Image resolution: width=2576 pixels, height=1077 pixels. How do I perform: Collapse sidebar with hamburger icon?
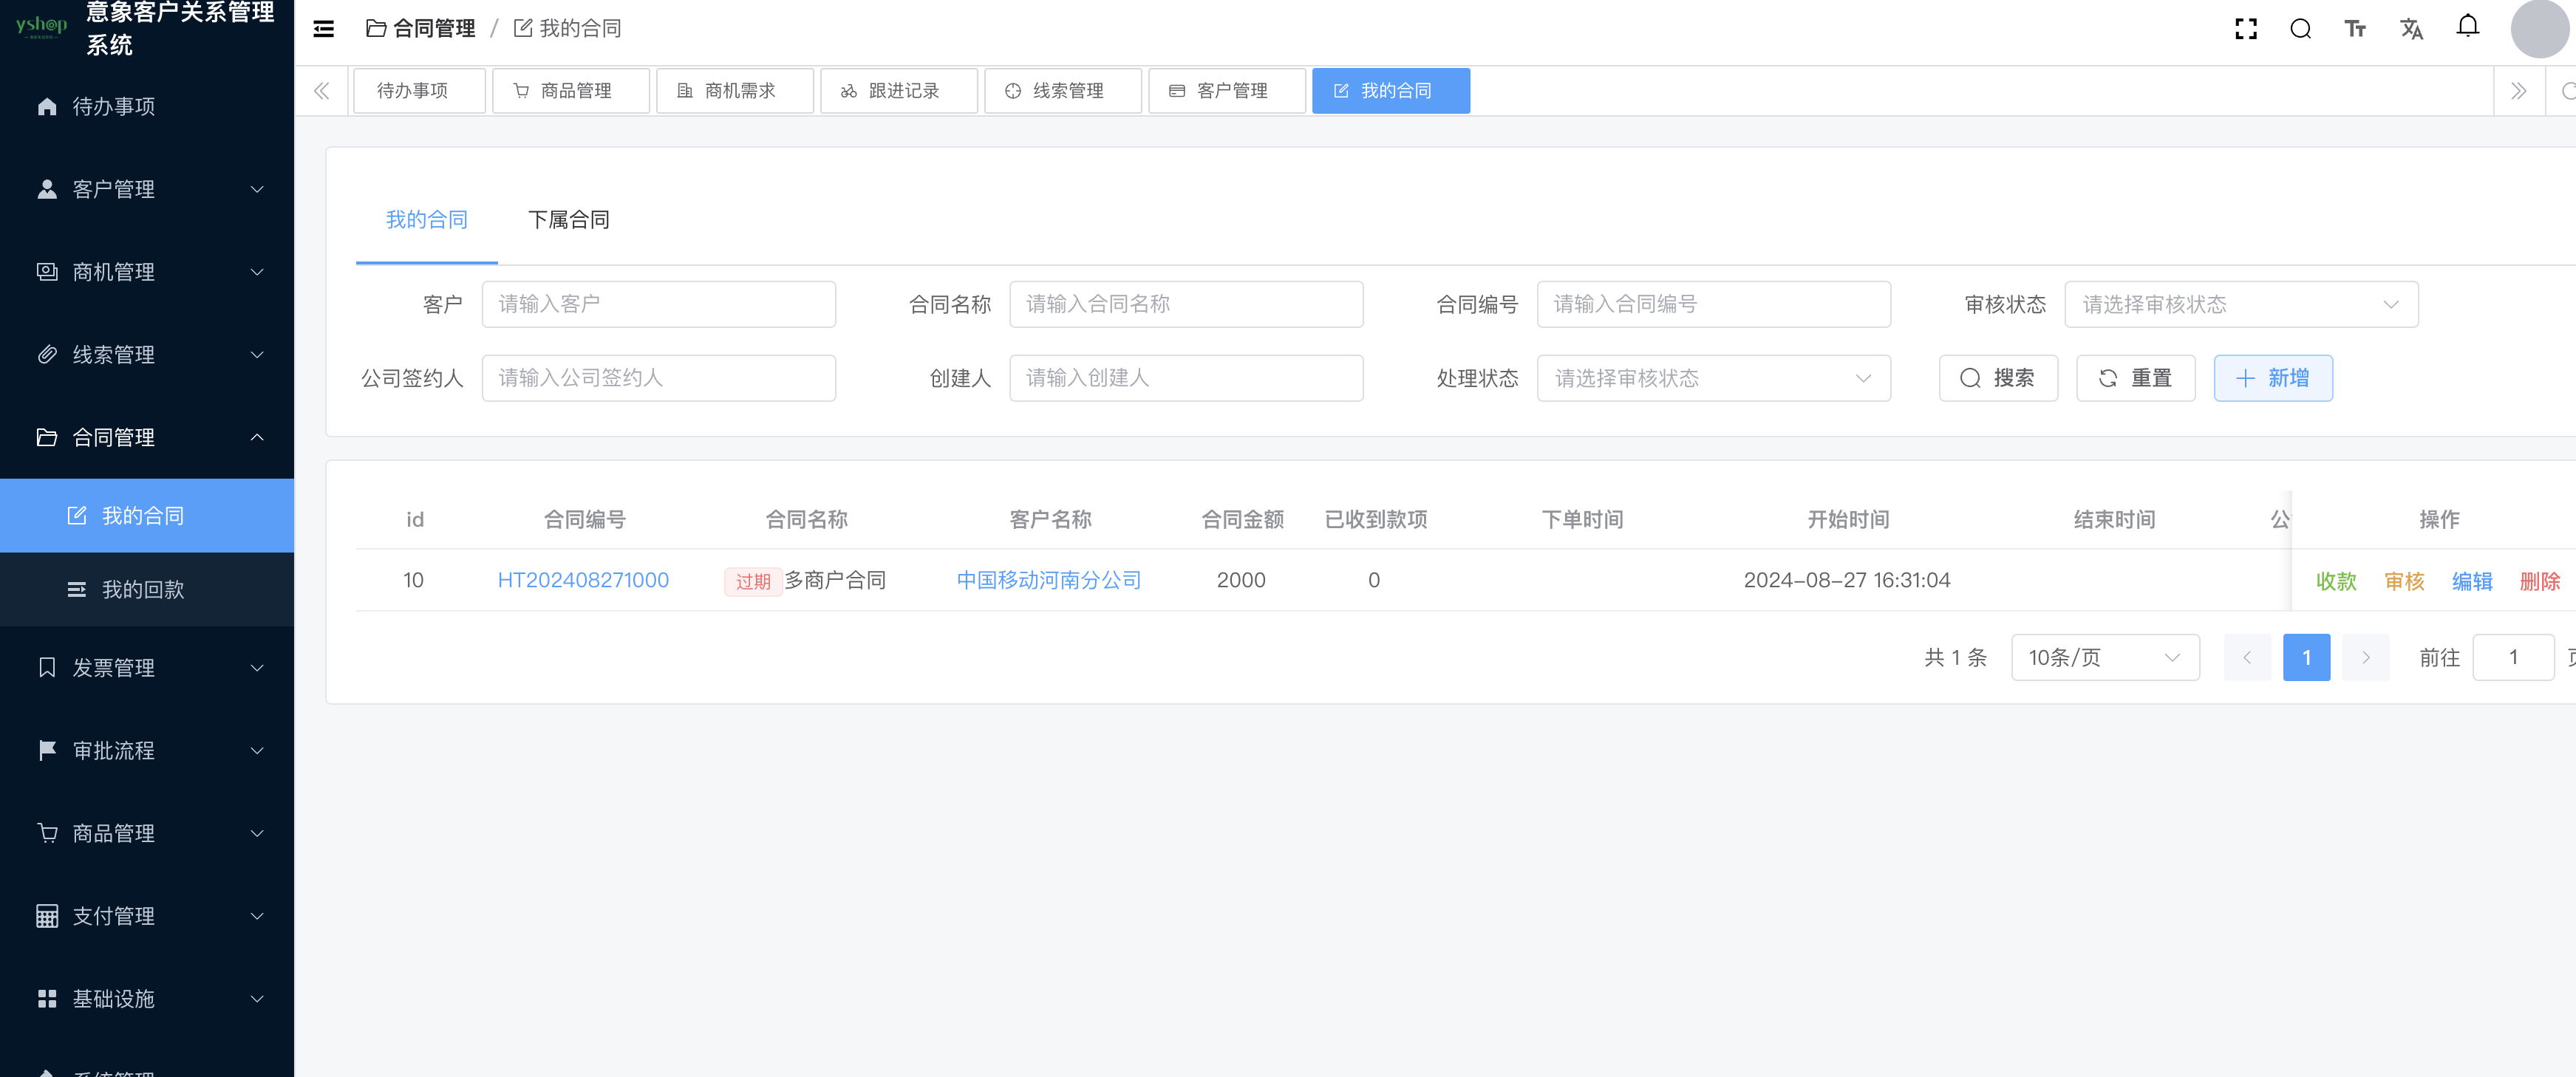(323, 29)
